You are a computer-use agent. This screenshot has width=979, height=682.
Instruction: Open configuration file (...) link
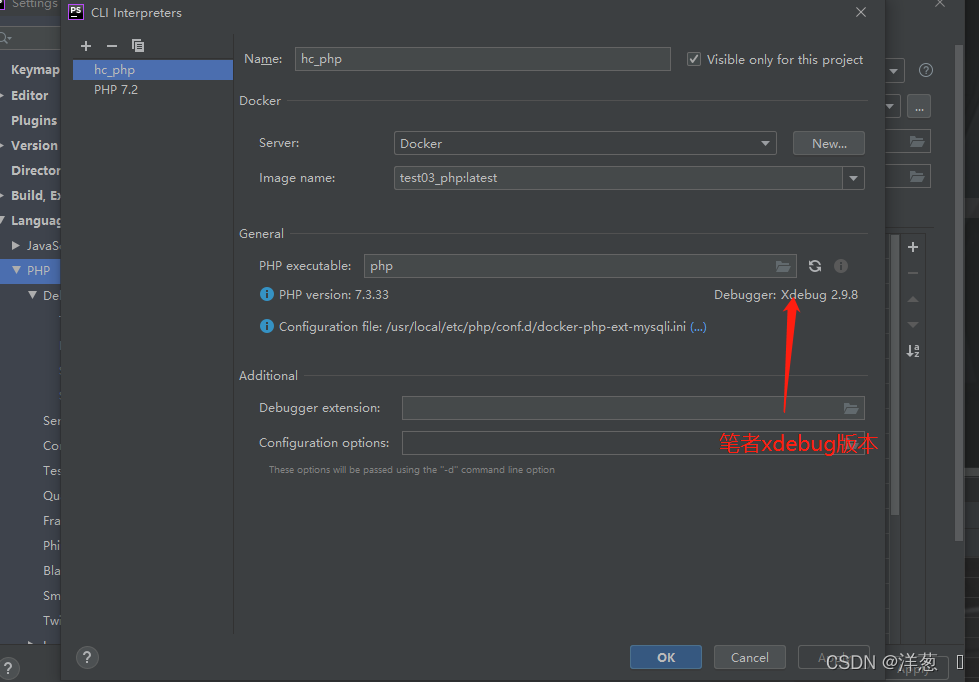click(x=698, y=327)
